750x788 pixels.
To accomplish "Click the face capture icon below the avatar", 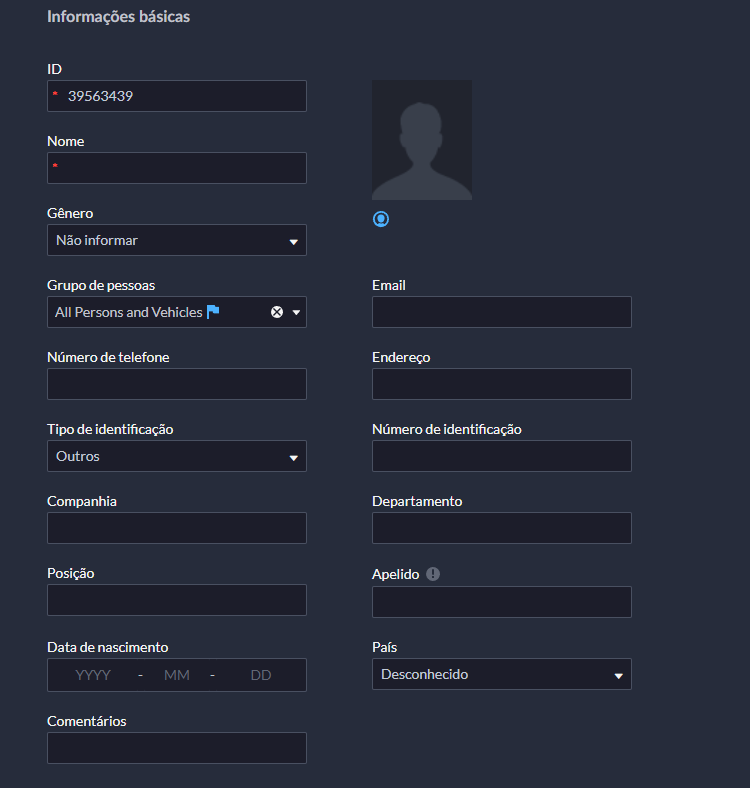I will point(380,219).
